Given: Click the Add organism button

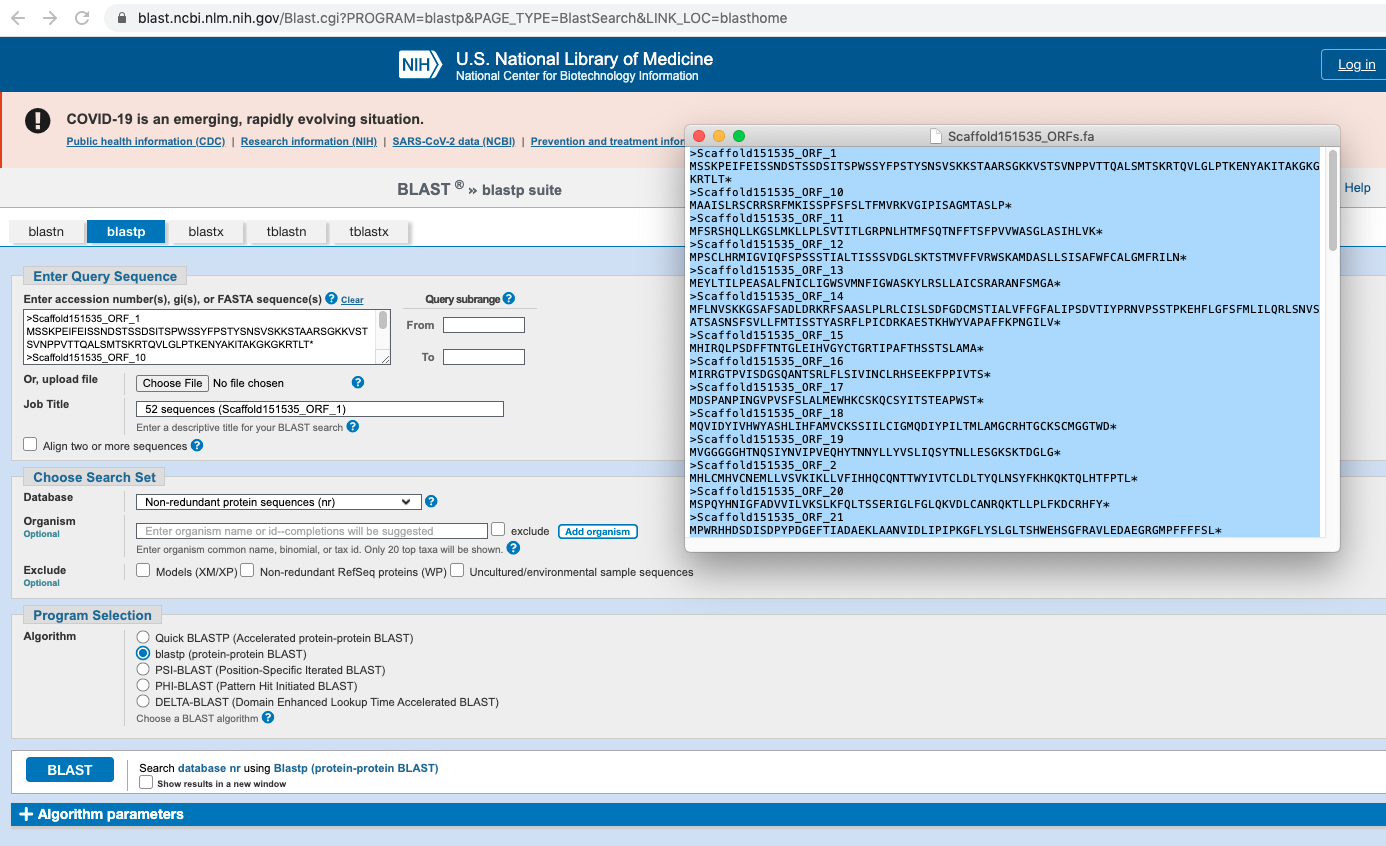Looking at the screenshot, I should click(x=598, y=531).
